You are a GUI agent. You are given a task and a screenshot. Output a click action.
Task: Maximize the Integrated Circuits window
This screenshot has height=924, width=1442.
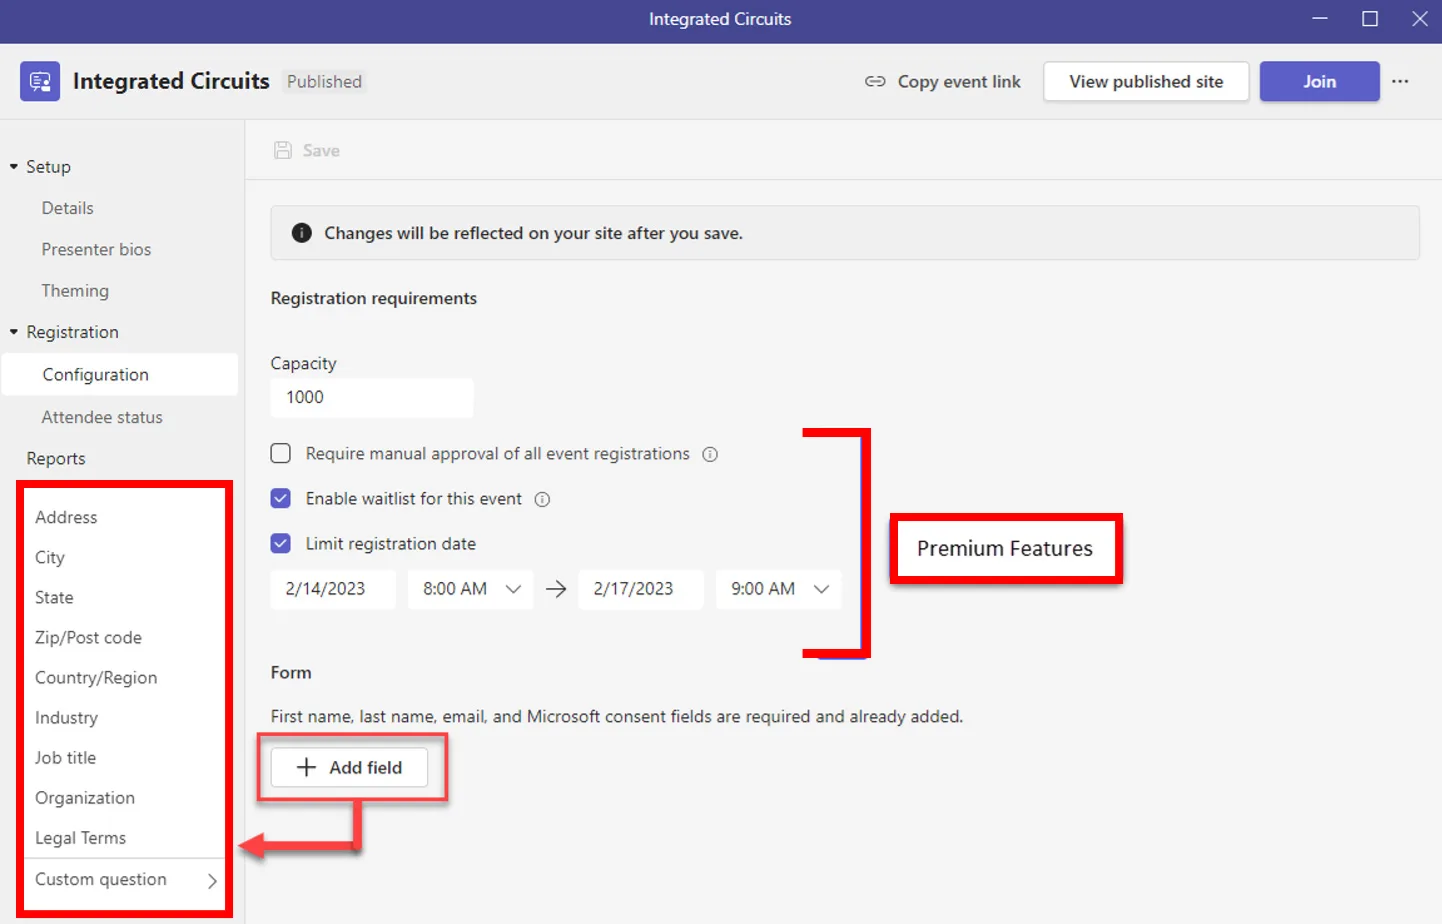pos(1370,19)
